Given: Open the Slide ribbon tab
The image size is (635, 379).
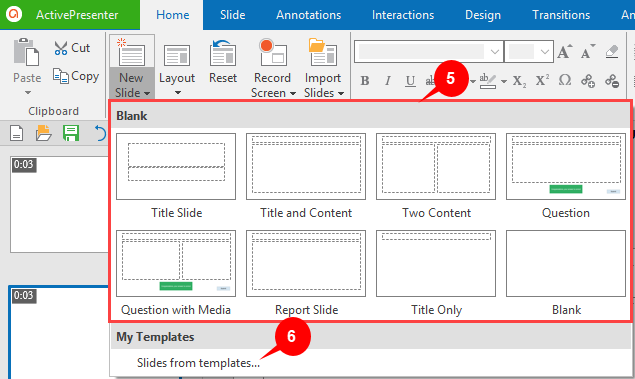Looking at the screenshot, I should click(x=232, y=15).
